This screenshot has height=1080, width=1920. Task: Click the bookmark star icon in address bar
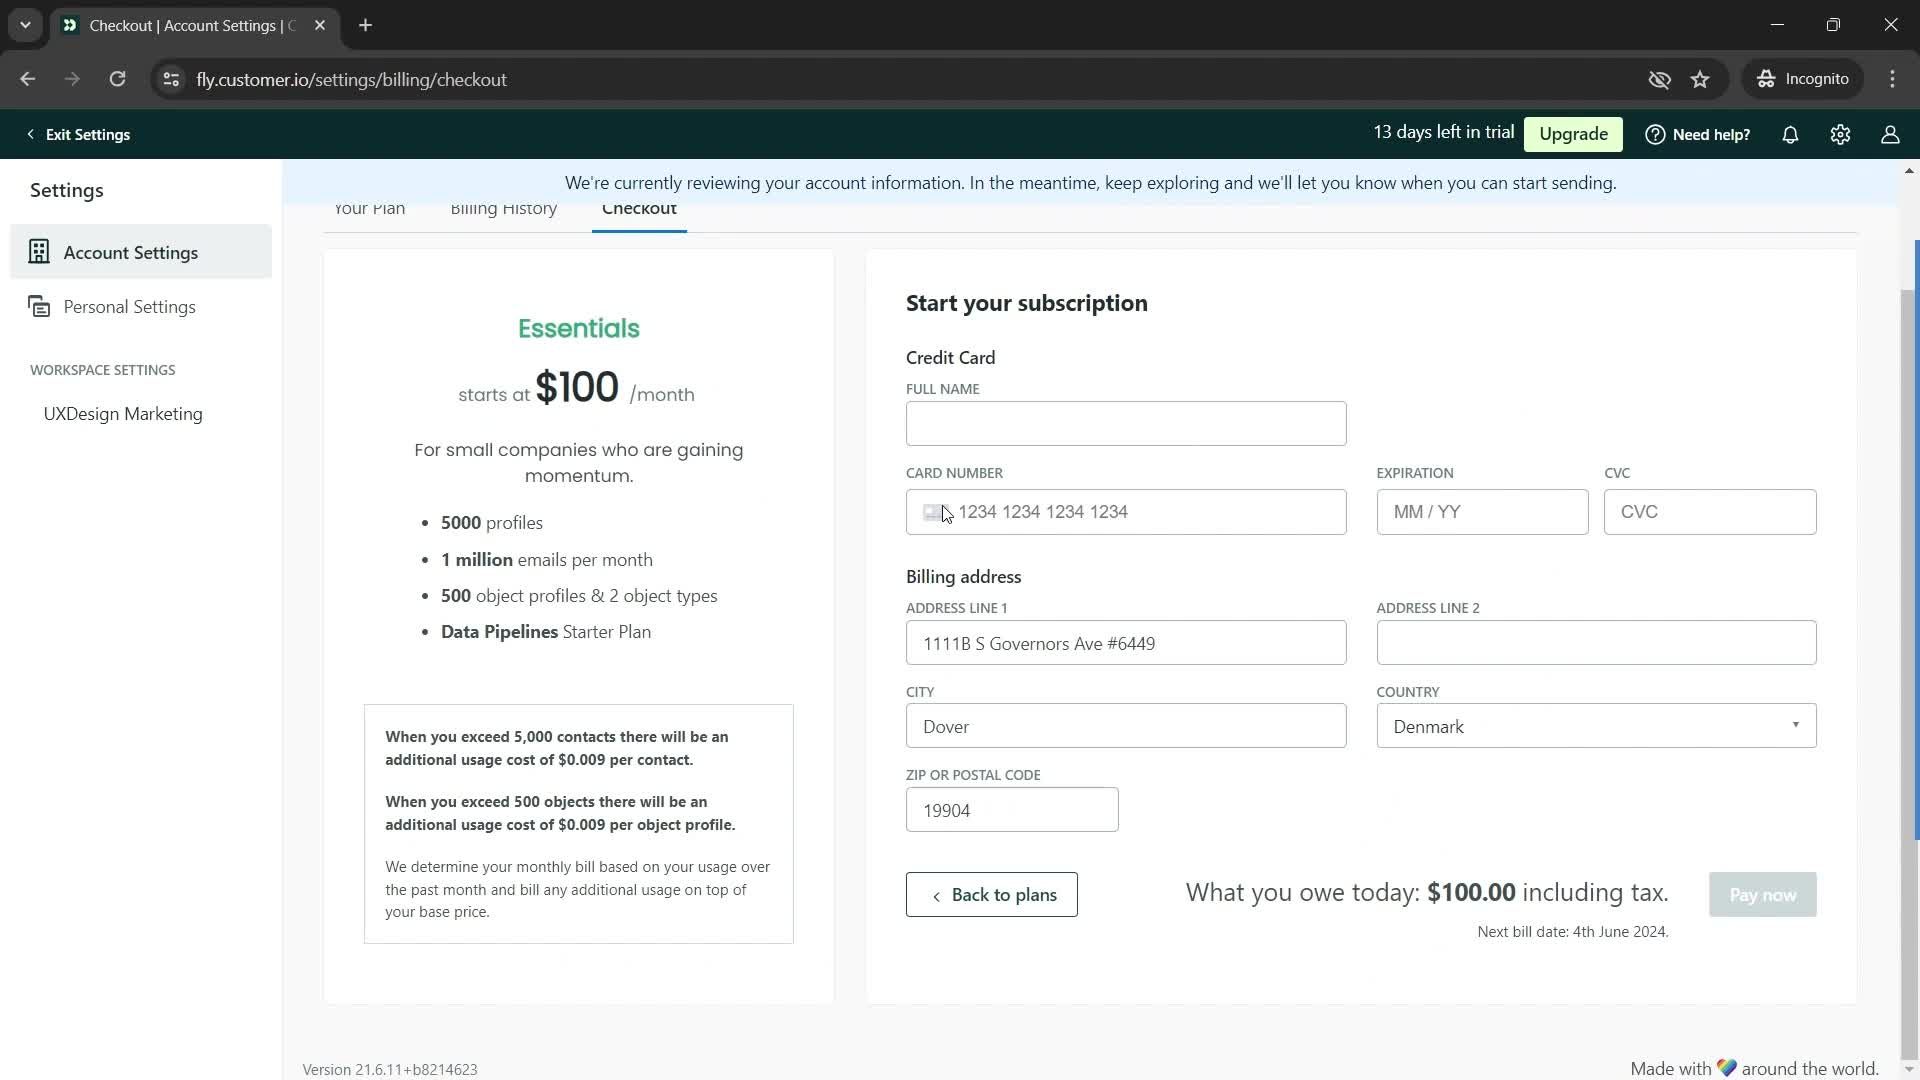click(x=1702, y=79)
